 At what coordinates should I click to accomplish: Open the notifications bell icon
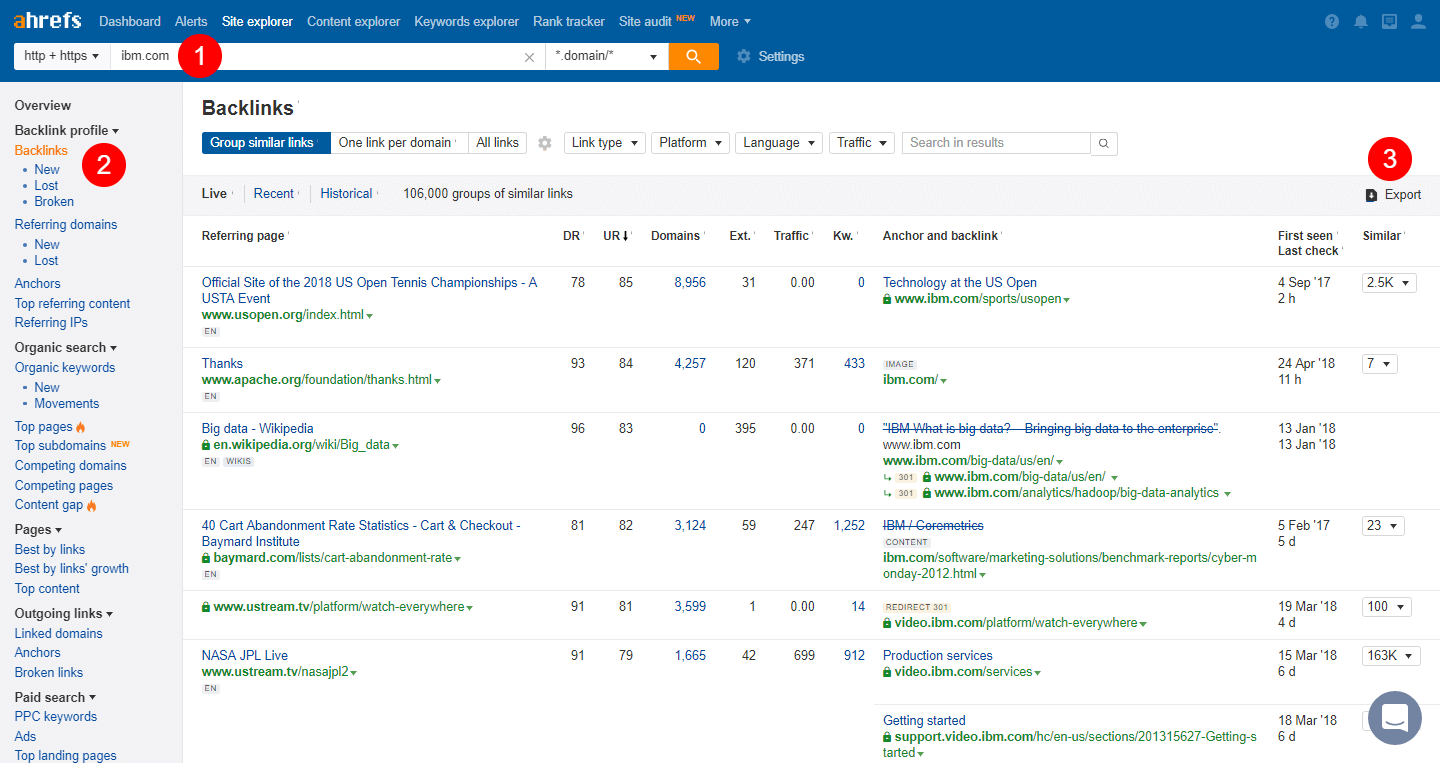click(x=1360, y=22)
